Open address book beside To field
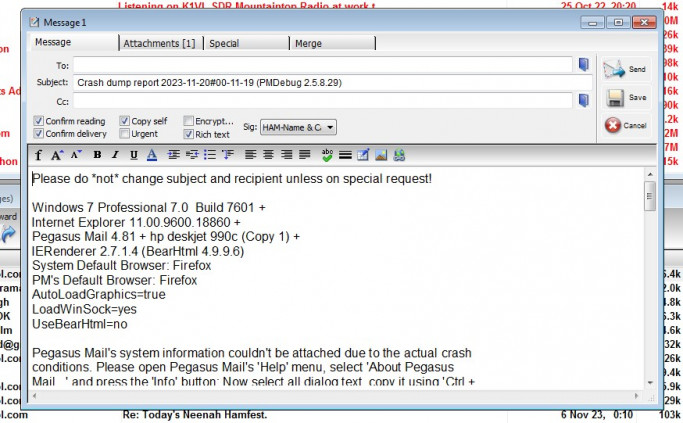 (x=584, y=64)
